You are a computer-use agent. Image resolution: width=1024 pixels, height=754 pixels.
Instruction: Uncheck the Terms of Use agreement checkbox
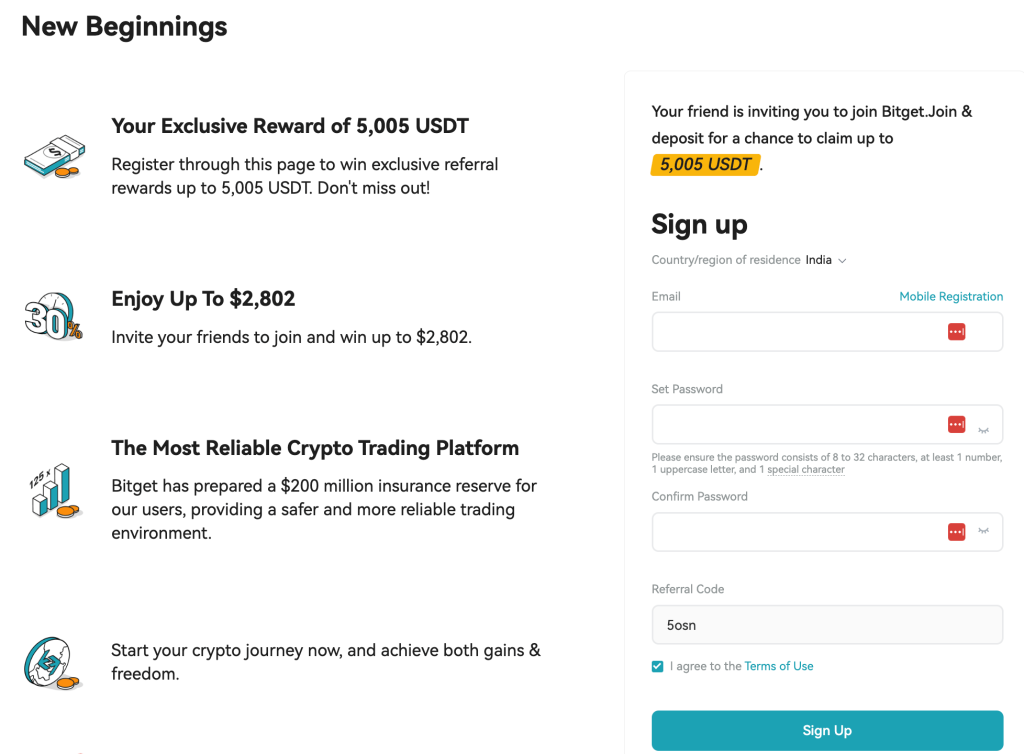click(x=657, y=666)
